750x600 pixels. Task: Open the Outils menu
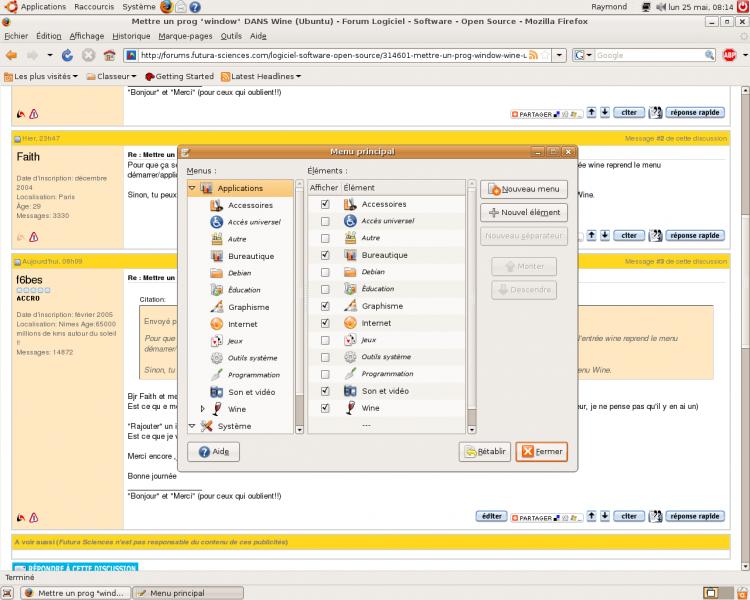pyautogui.click(x=231, y=36)
